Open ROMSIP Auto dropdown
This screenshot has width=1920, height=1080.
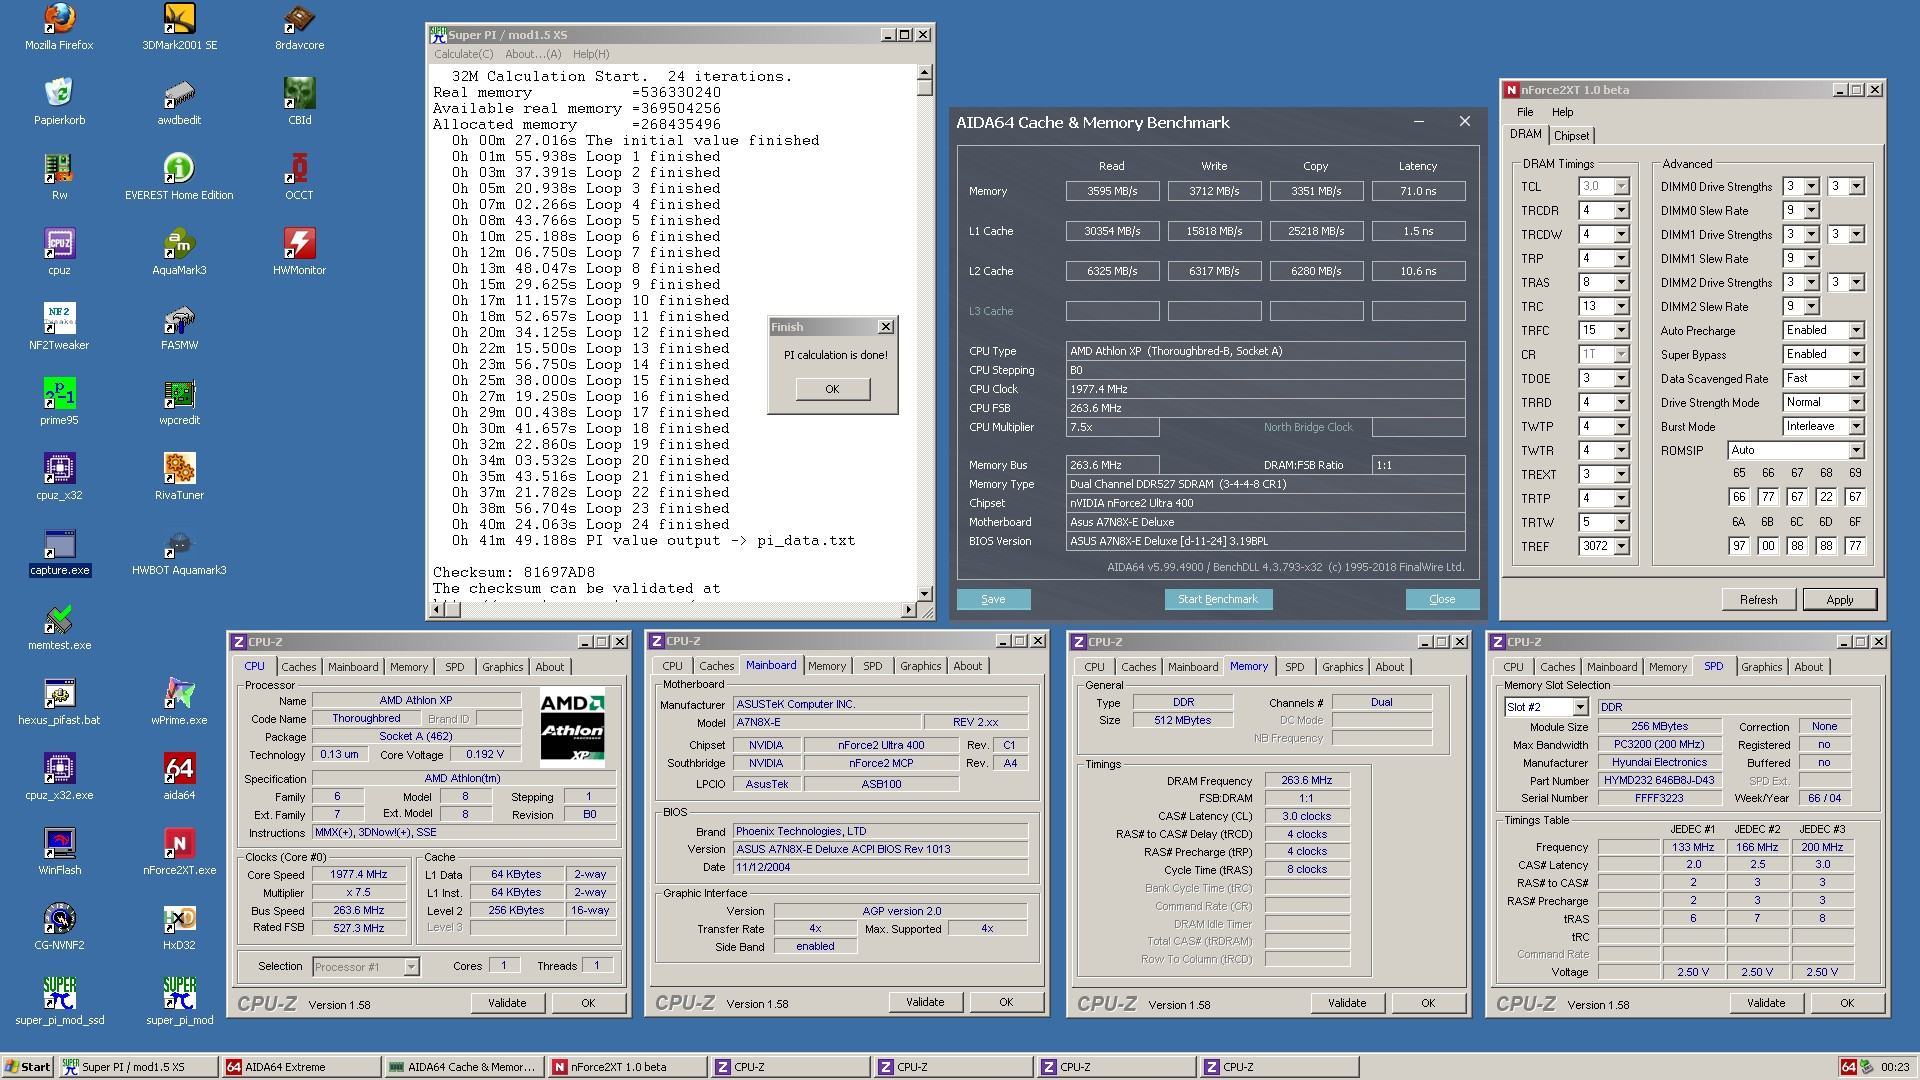1856,450
